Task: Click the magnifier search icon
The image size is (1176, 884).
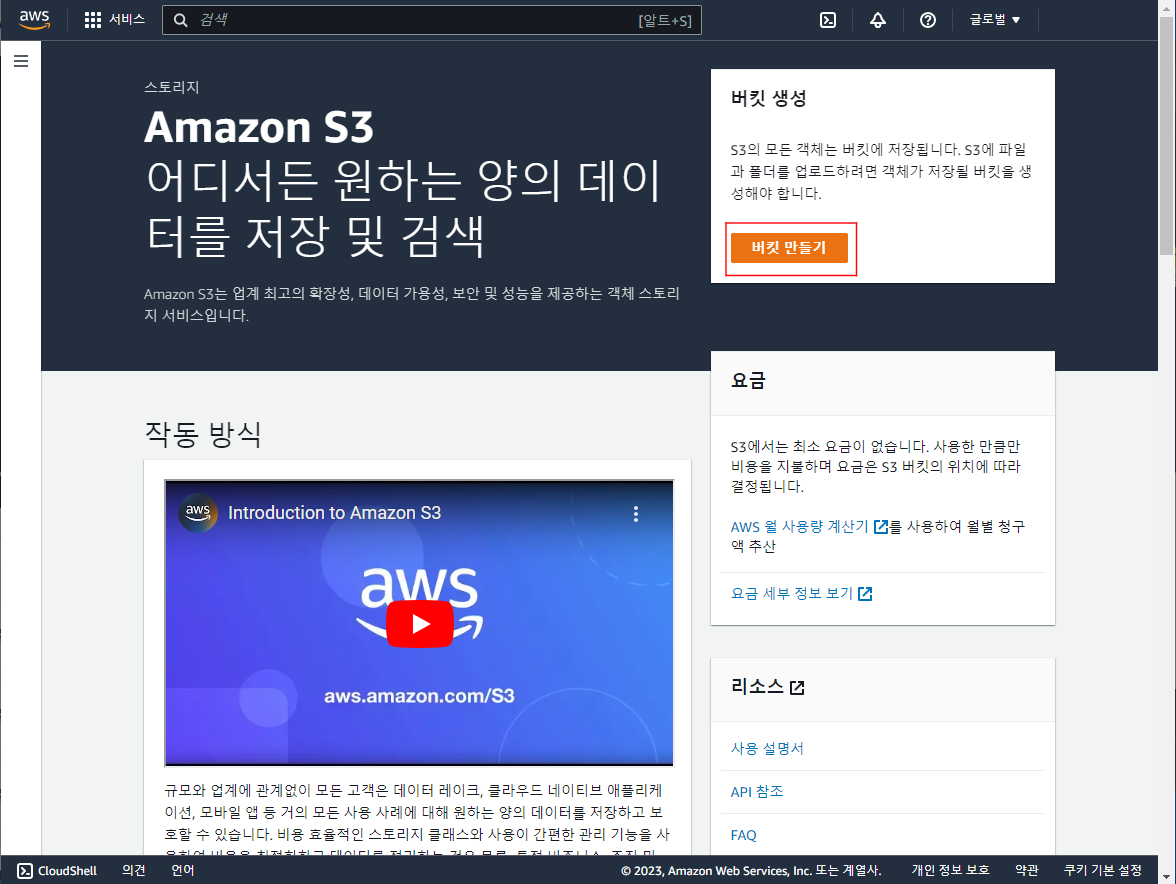Action: [181, 20]
